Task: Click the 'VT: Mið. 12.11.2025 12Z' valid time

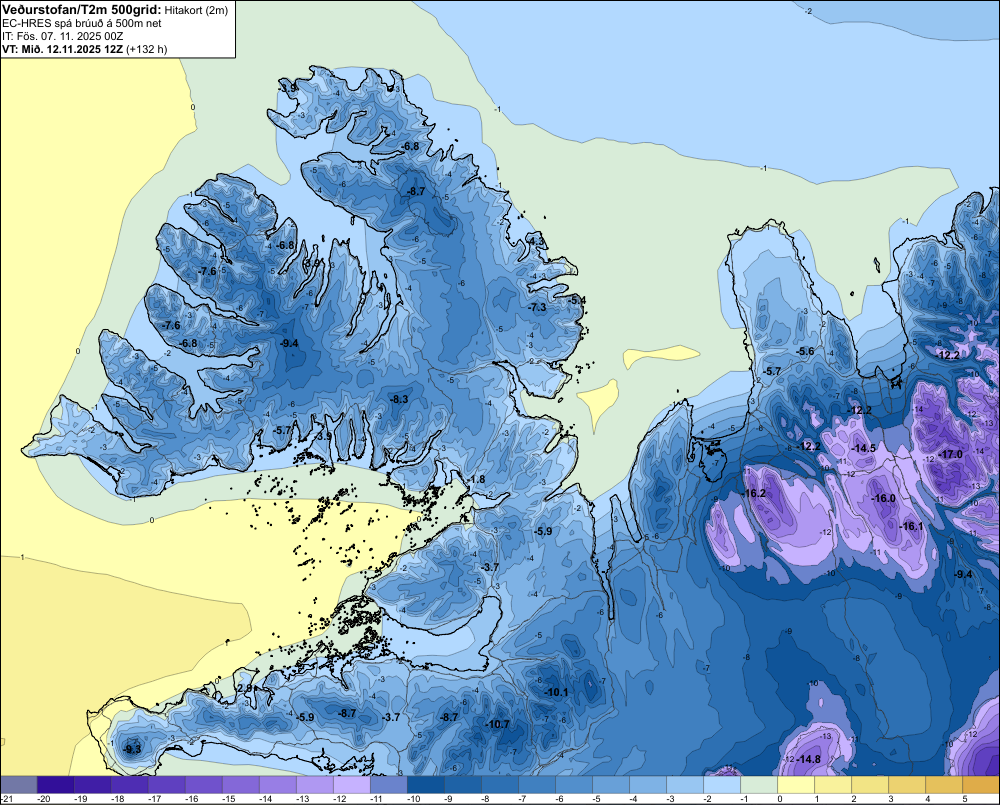Action: pos(62,49)
